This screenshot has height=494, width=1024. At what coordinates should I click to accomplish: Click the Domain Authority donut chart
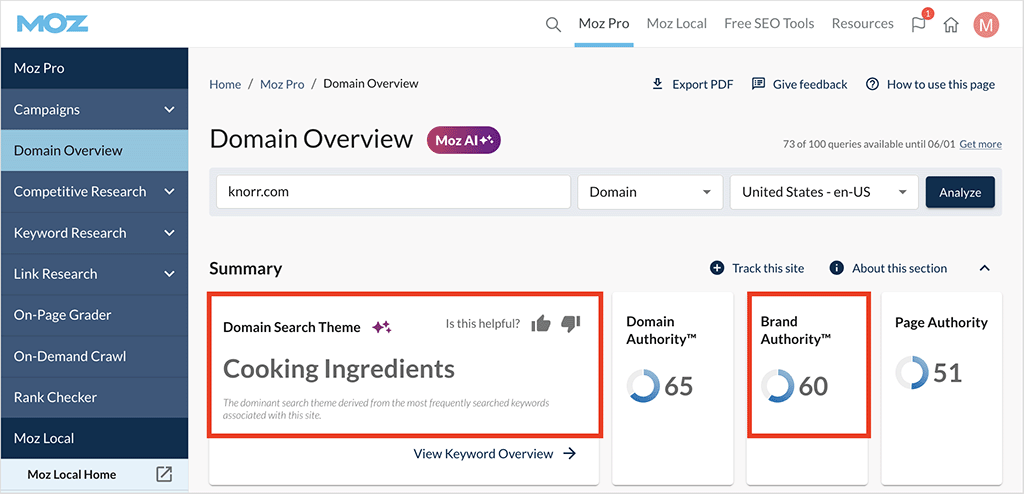[643, 386]
